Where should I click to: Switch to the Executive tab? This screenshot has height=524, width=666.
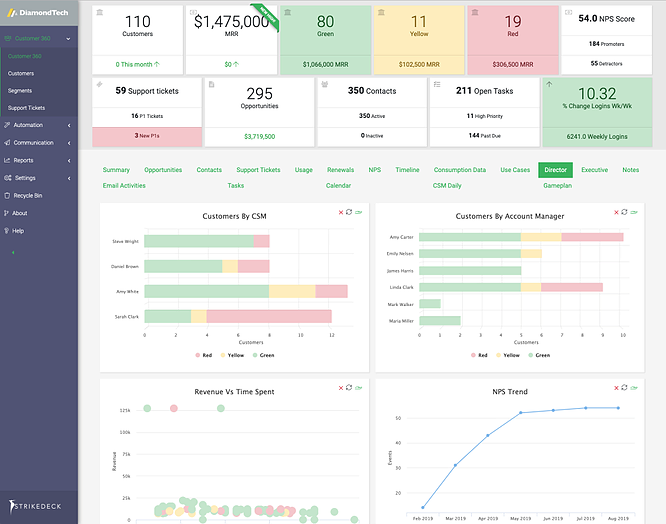594,170
